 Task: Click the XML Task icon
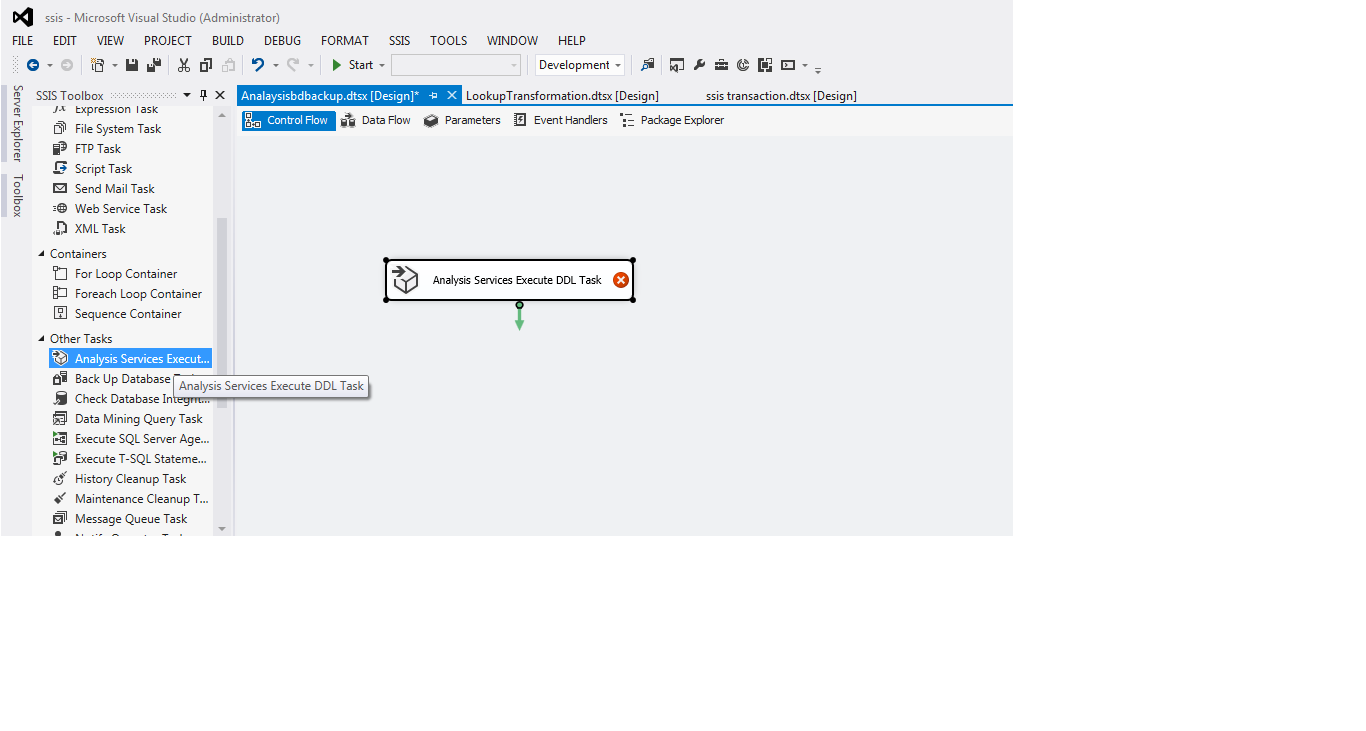tap(60, 229)
